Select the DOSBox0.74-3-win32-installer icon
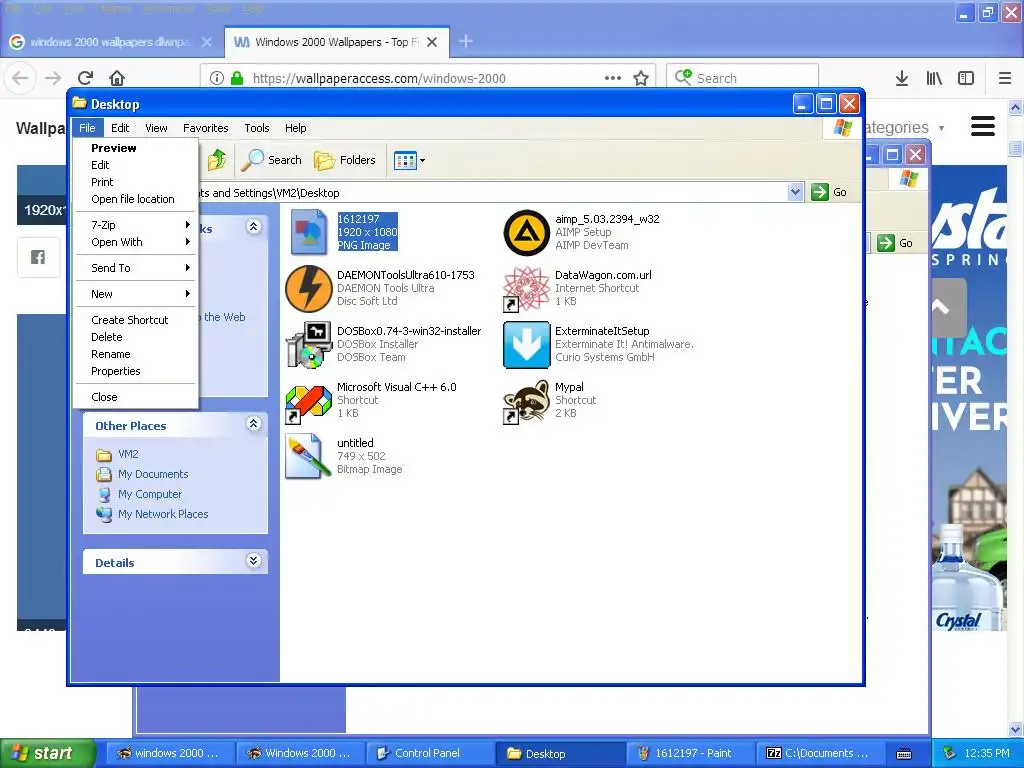This screenshot has height=768, width=1024. (308, 344)
